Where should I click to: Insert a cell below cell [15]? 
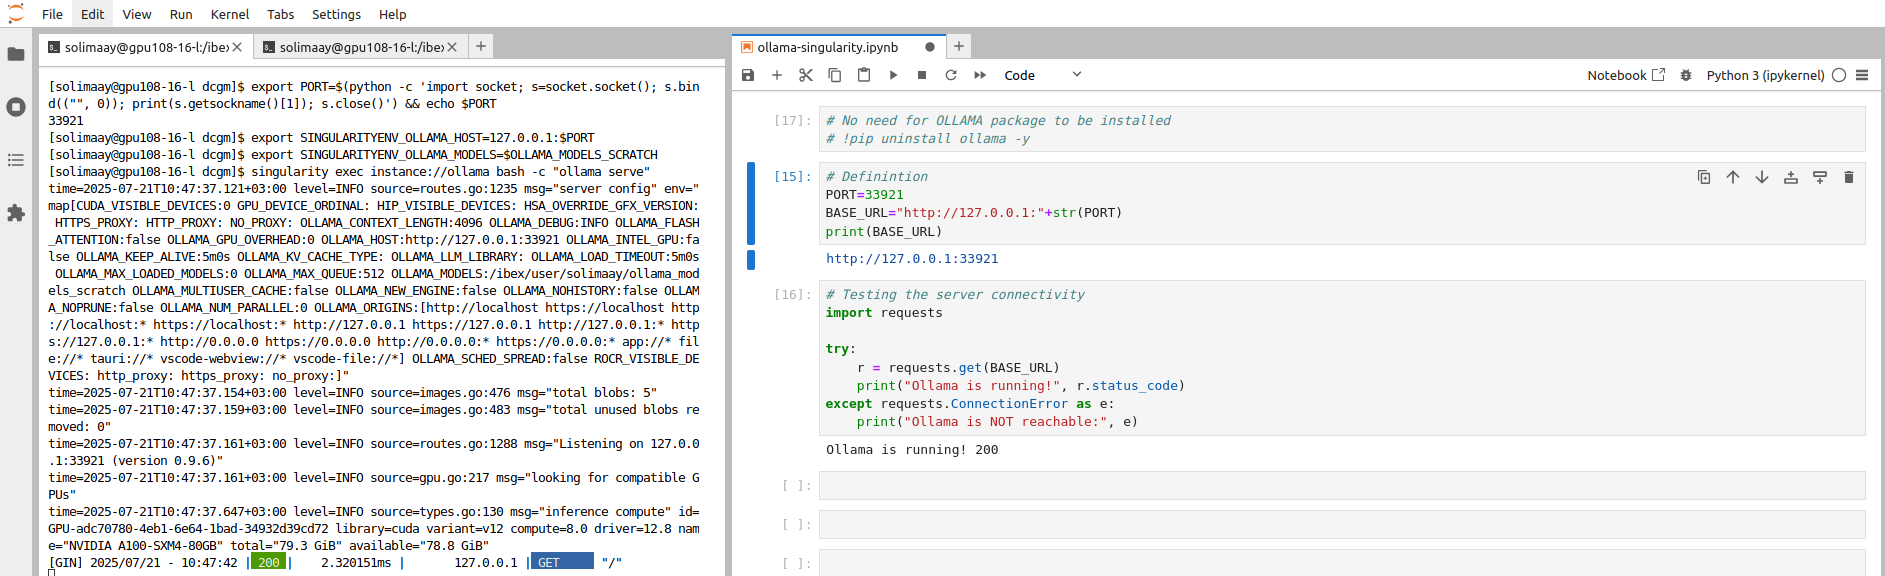1820,177
